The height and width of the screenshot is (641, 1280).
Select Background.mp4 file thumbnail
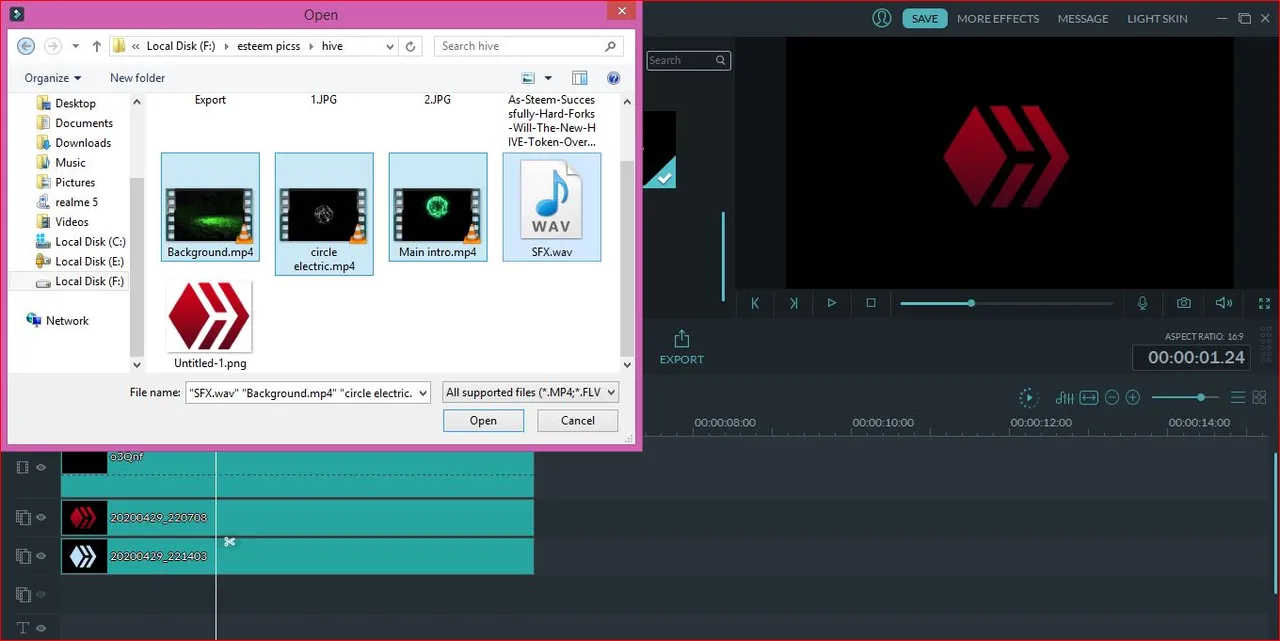coord(210,207)
